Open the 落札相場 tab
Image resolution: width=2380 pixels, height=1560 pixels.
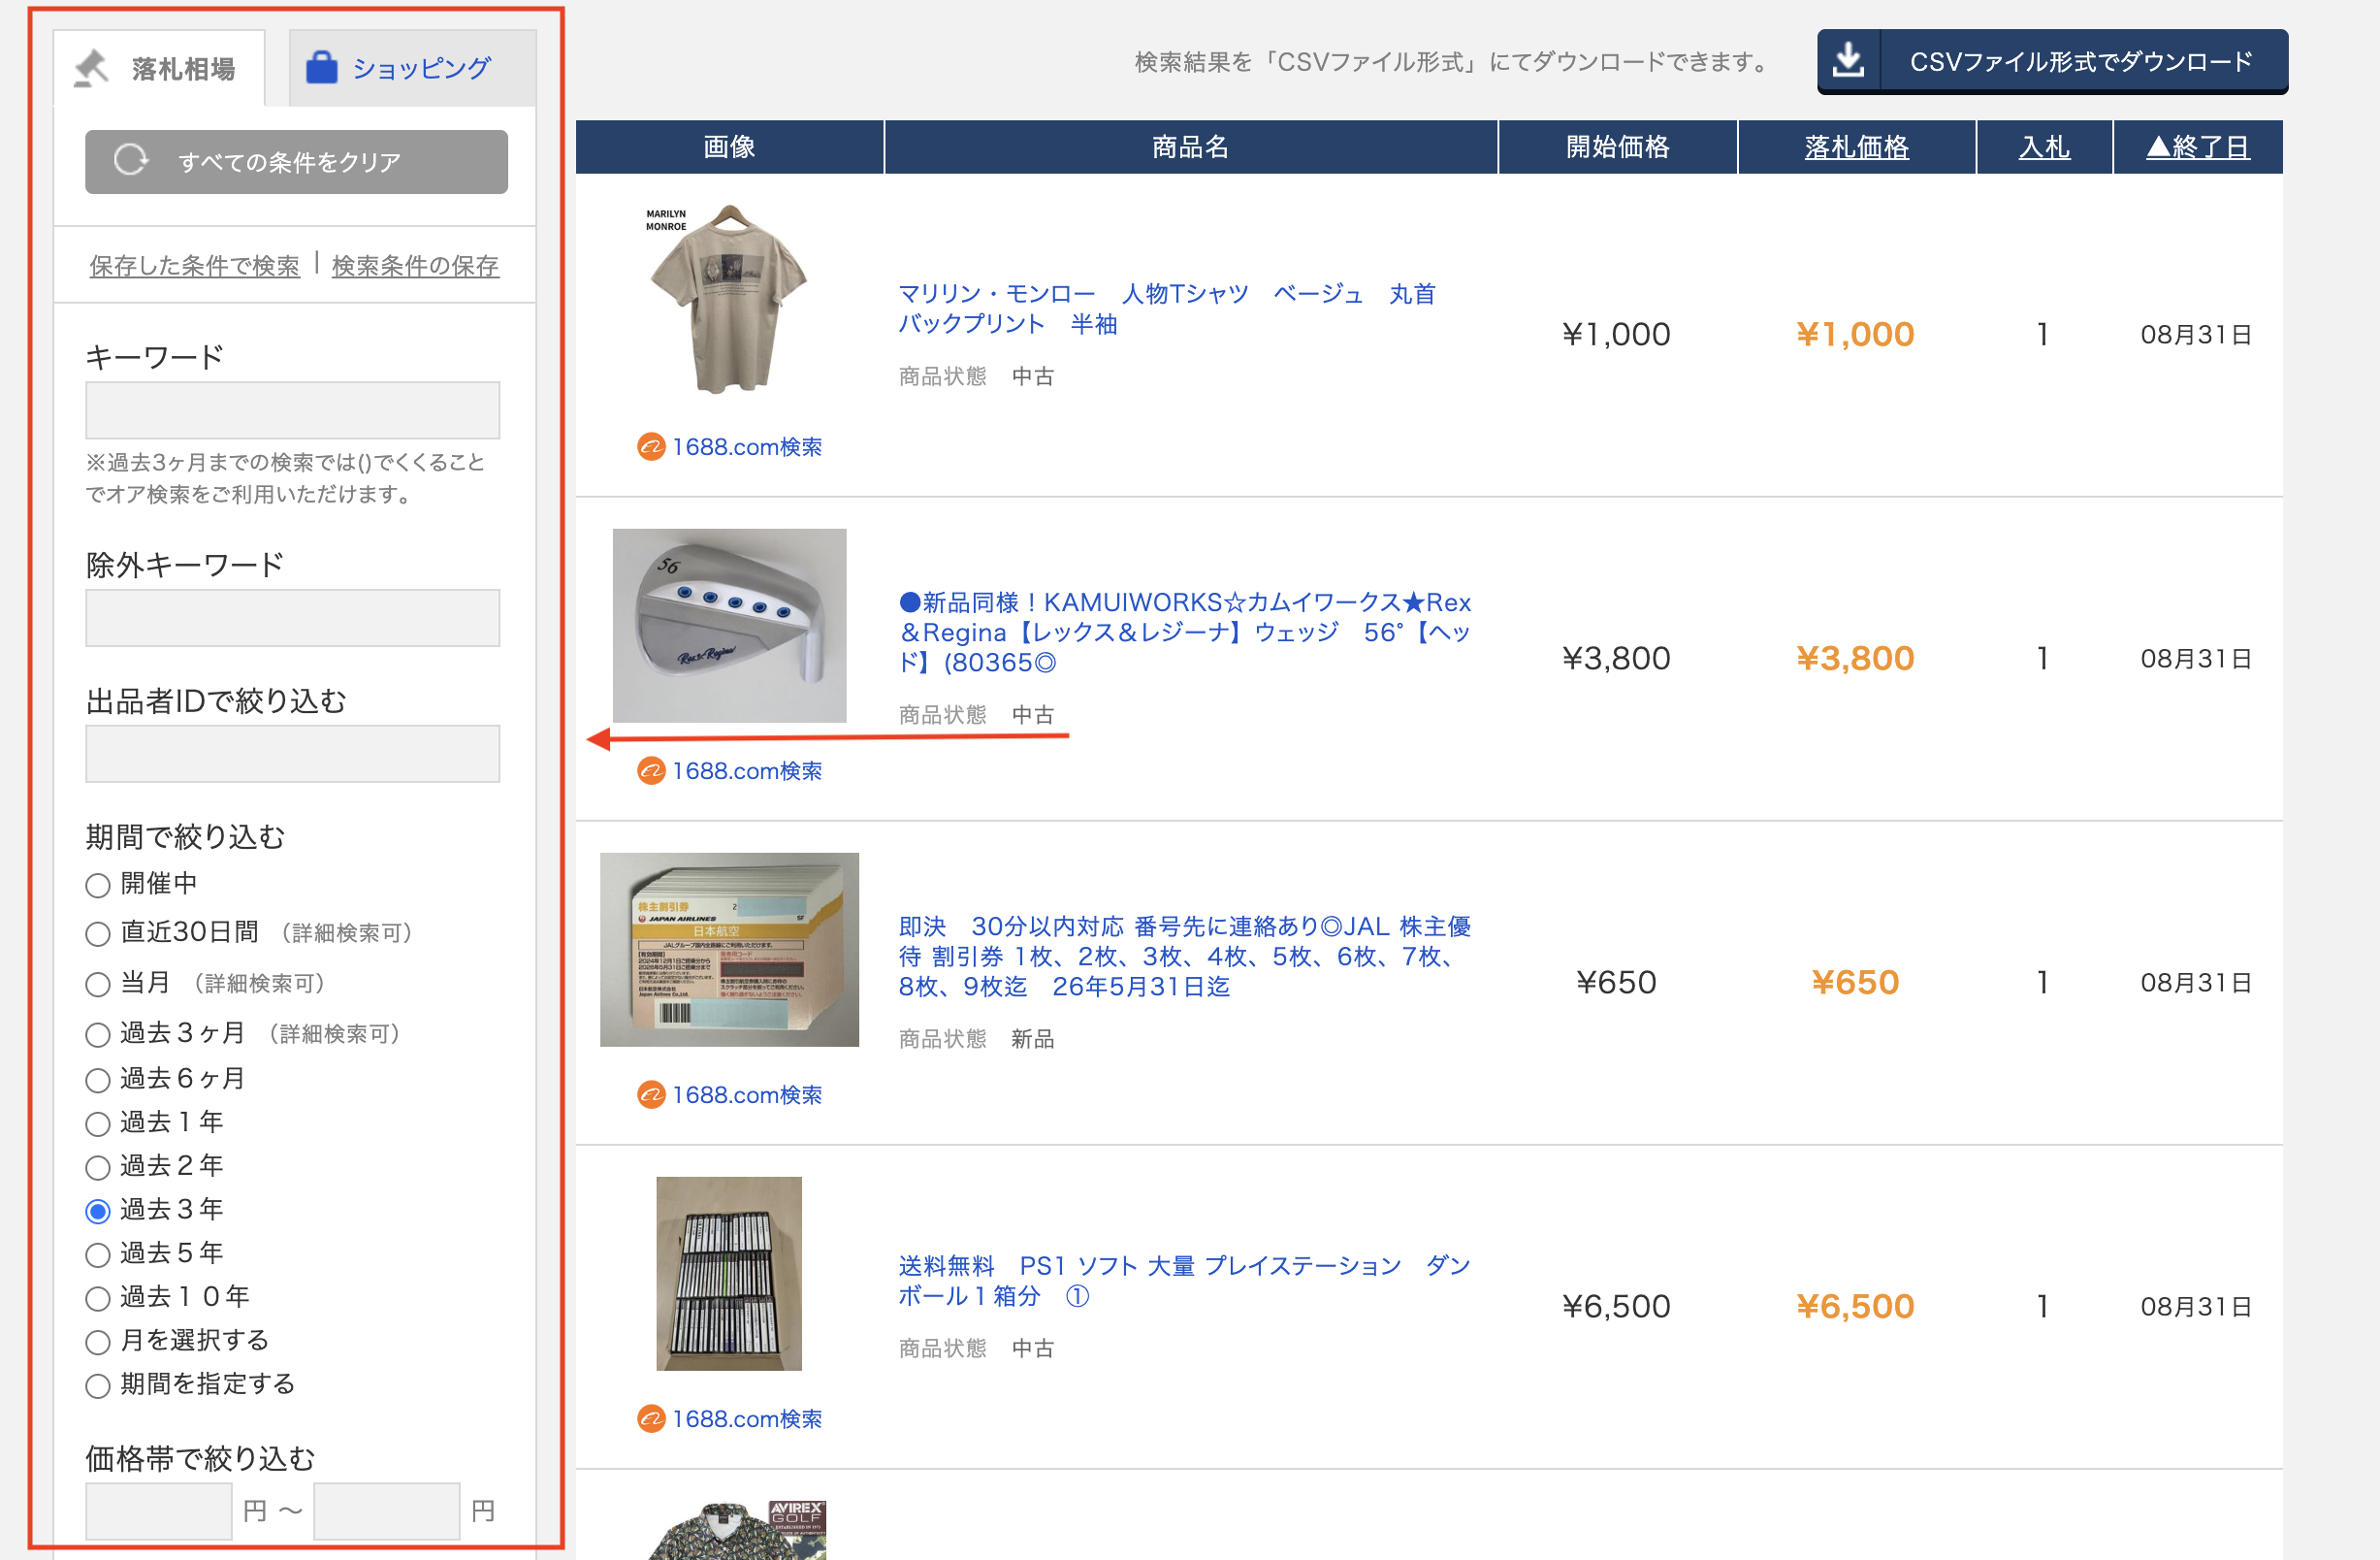[160, 68]
